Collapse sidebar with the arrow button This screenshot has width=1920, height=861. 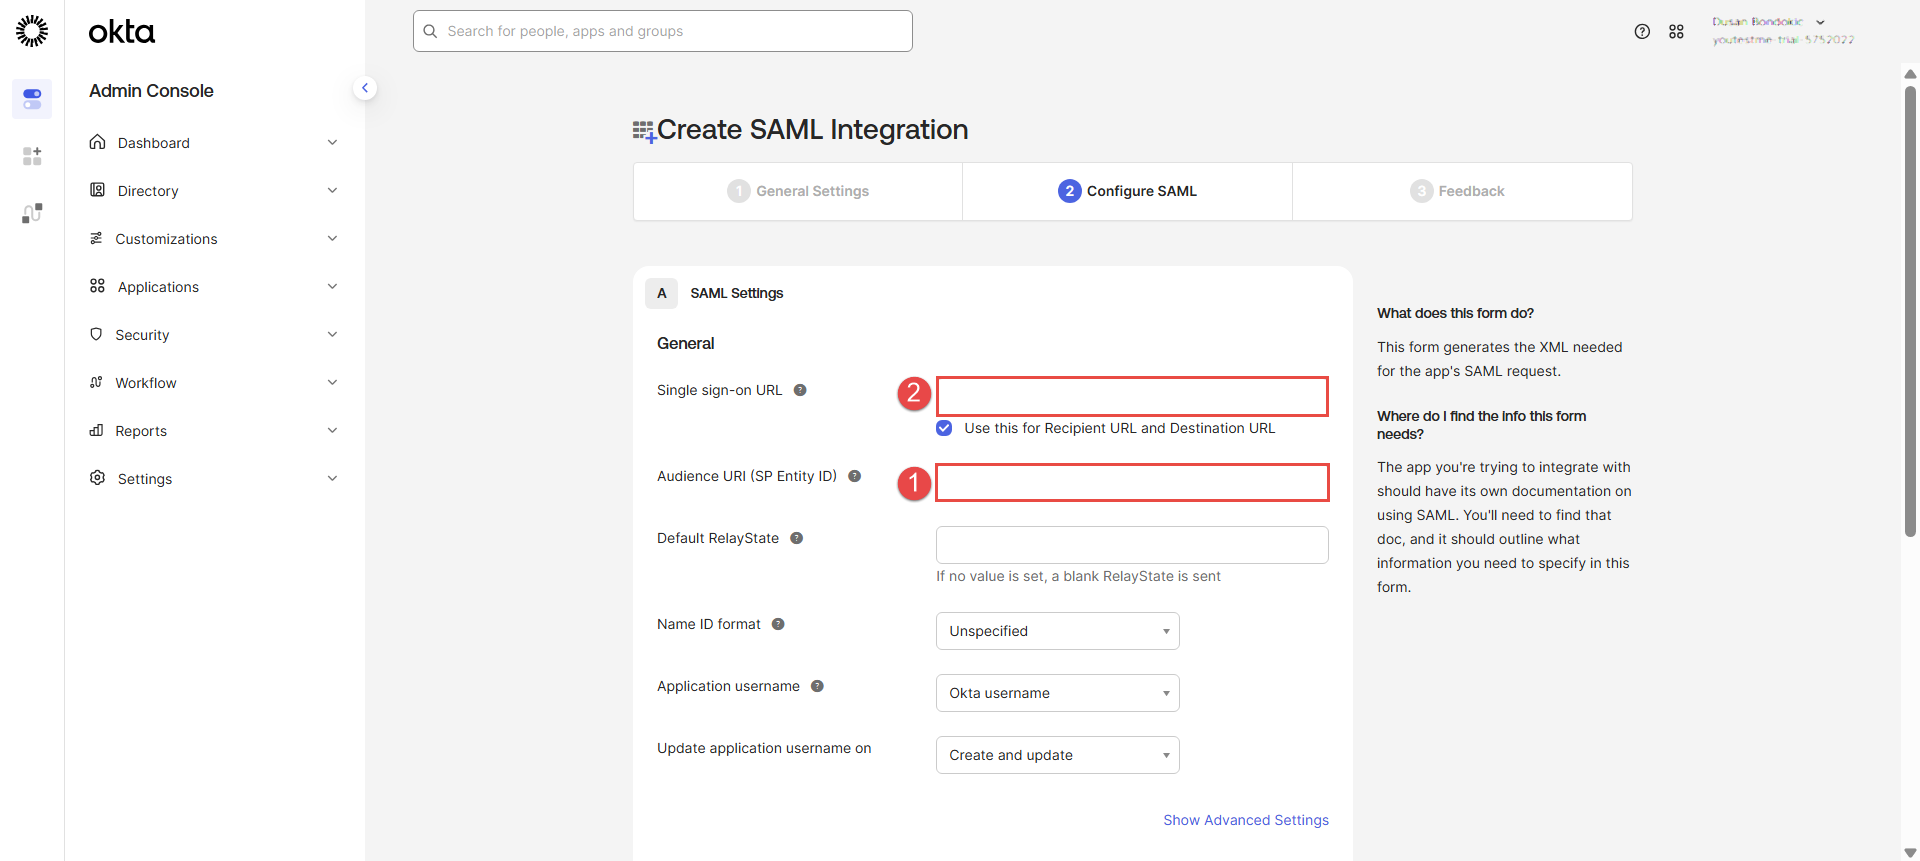365,88
